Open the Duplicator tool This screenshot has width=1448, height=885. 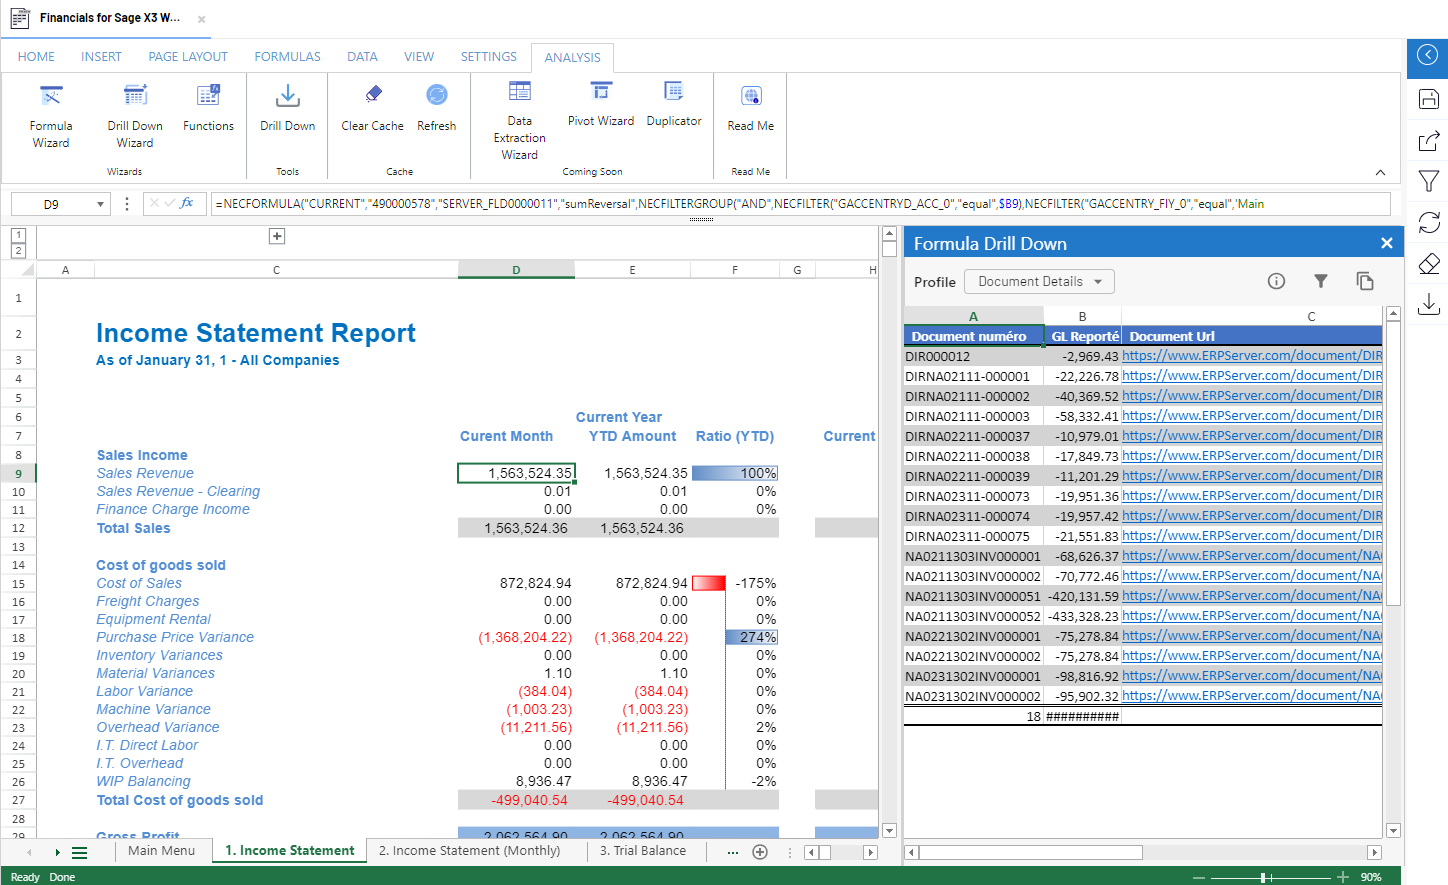click(x=674, y=105)
